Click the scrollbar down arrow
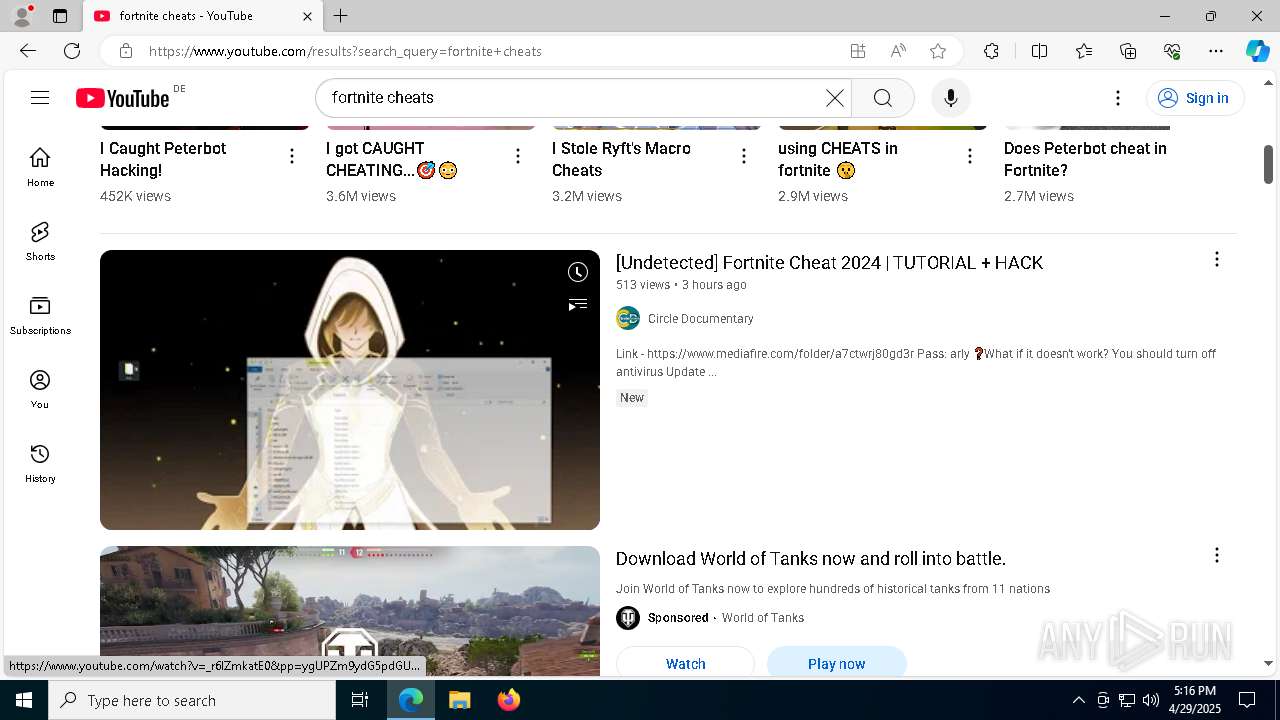Image resolution: width=1280 pixels, height=720 pixels. pyautogui.click(x=1268, y=663)
